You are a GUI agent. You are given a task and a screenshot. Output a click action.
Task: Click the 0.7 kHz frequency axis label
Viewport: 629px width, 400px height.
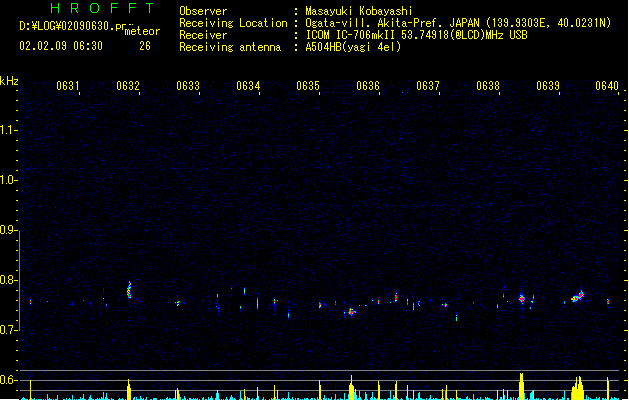click(x=8, y=330)
